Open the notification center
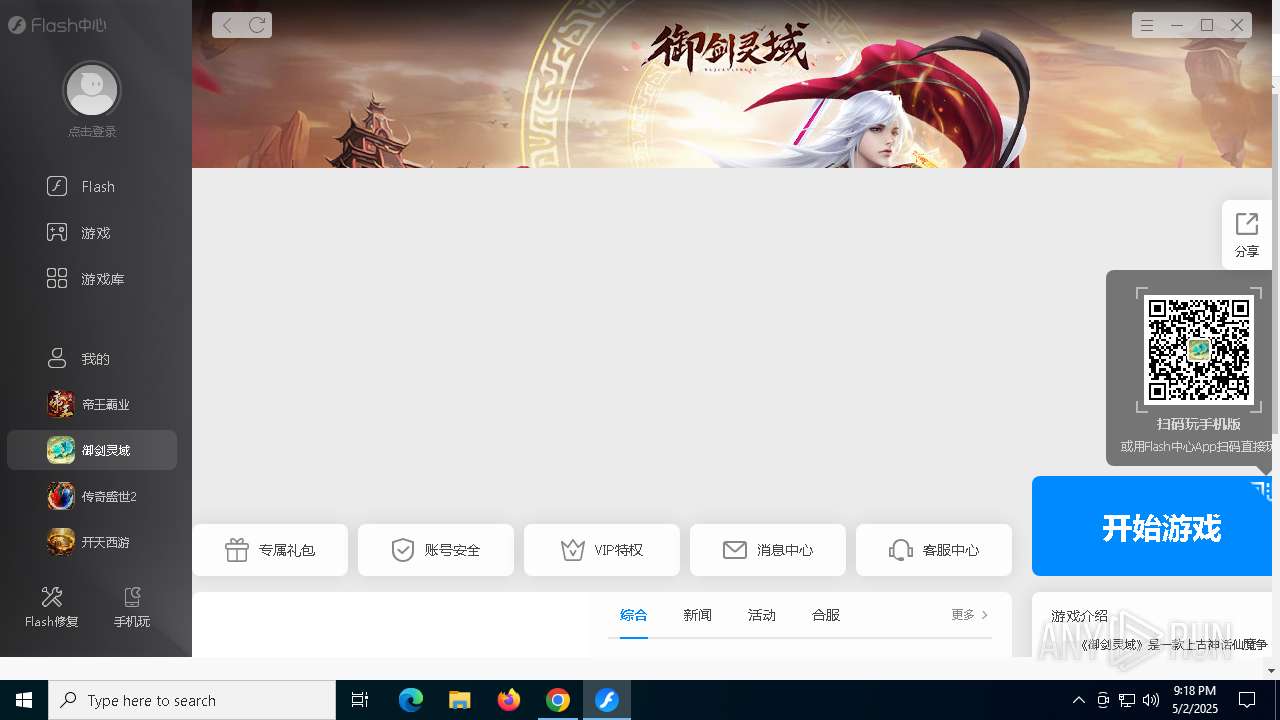Image resolution: width=1280 pixels, height=720 pixels. [1247, 700]
